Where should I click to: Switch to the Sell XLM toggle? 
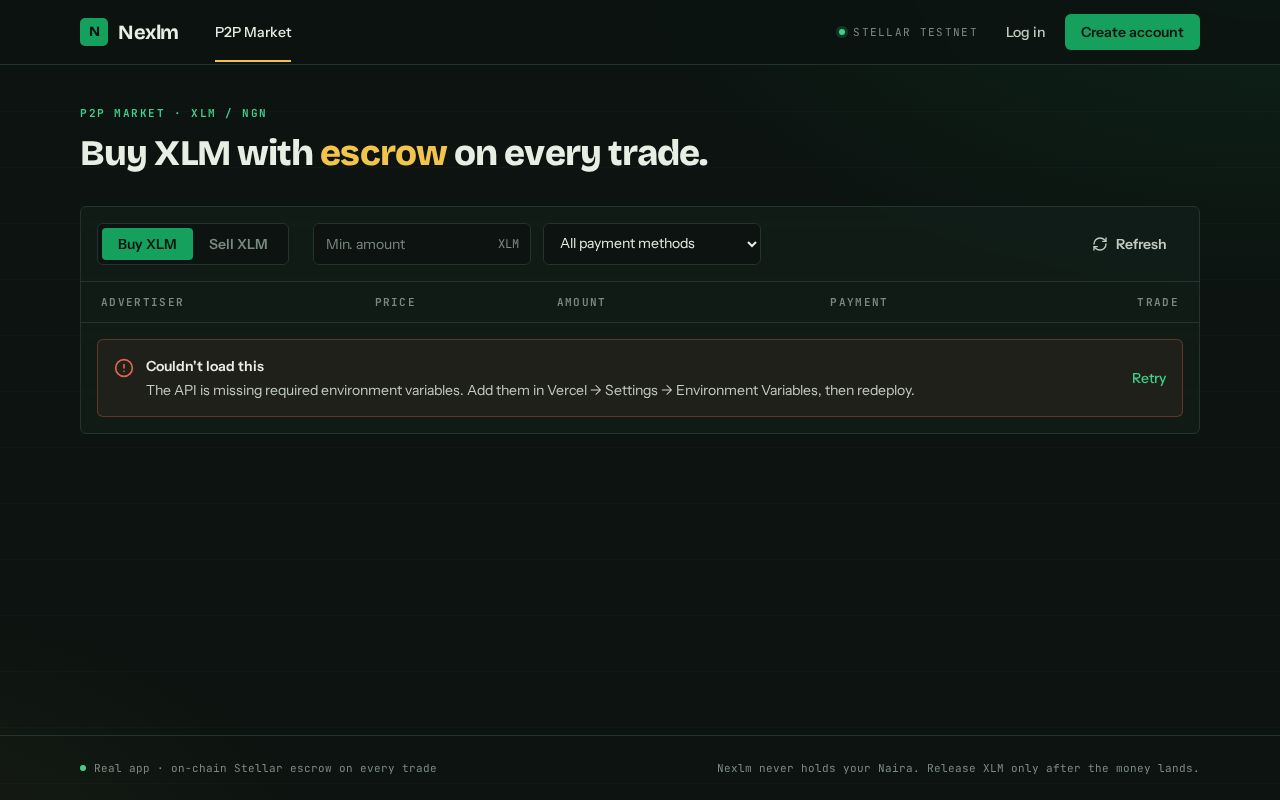tap(238, 244)
